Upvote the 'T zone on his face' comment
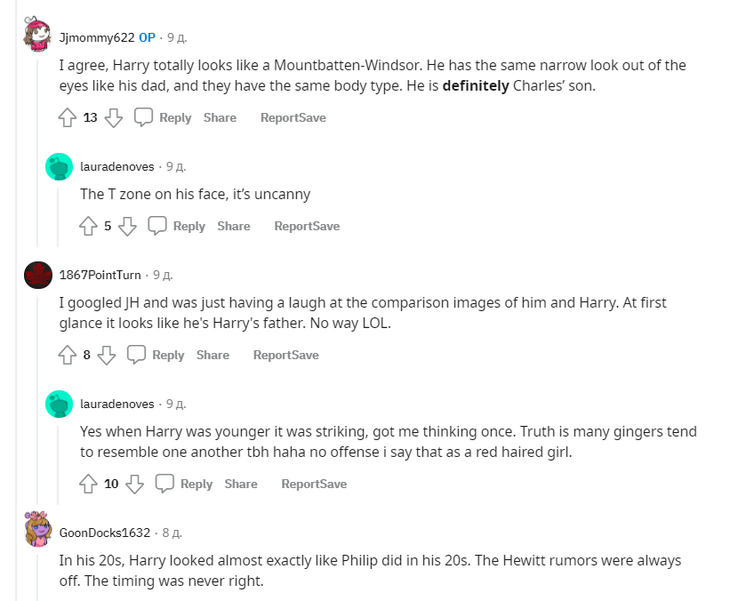The width and height of the screenshot is (730, 601). [x=90, y=226]
